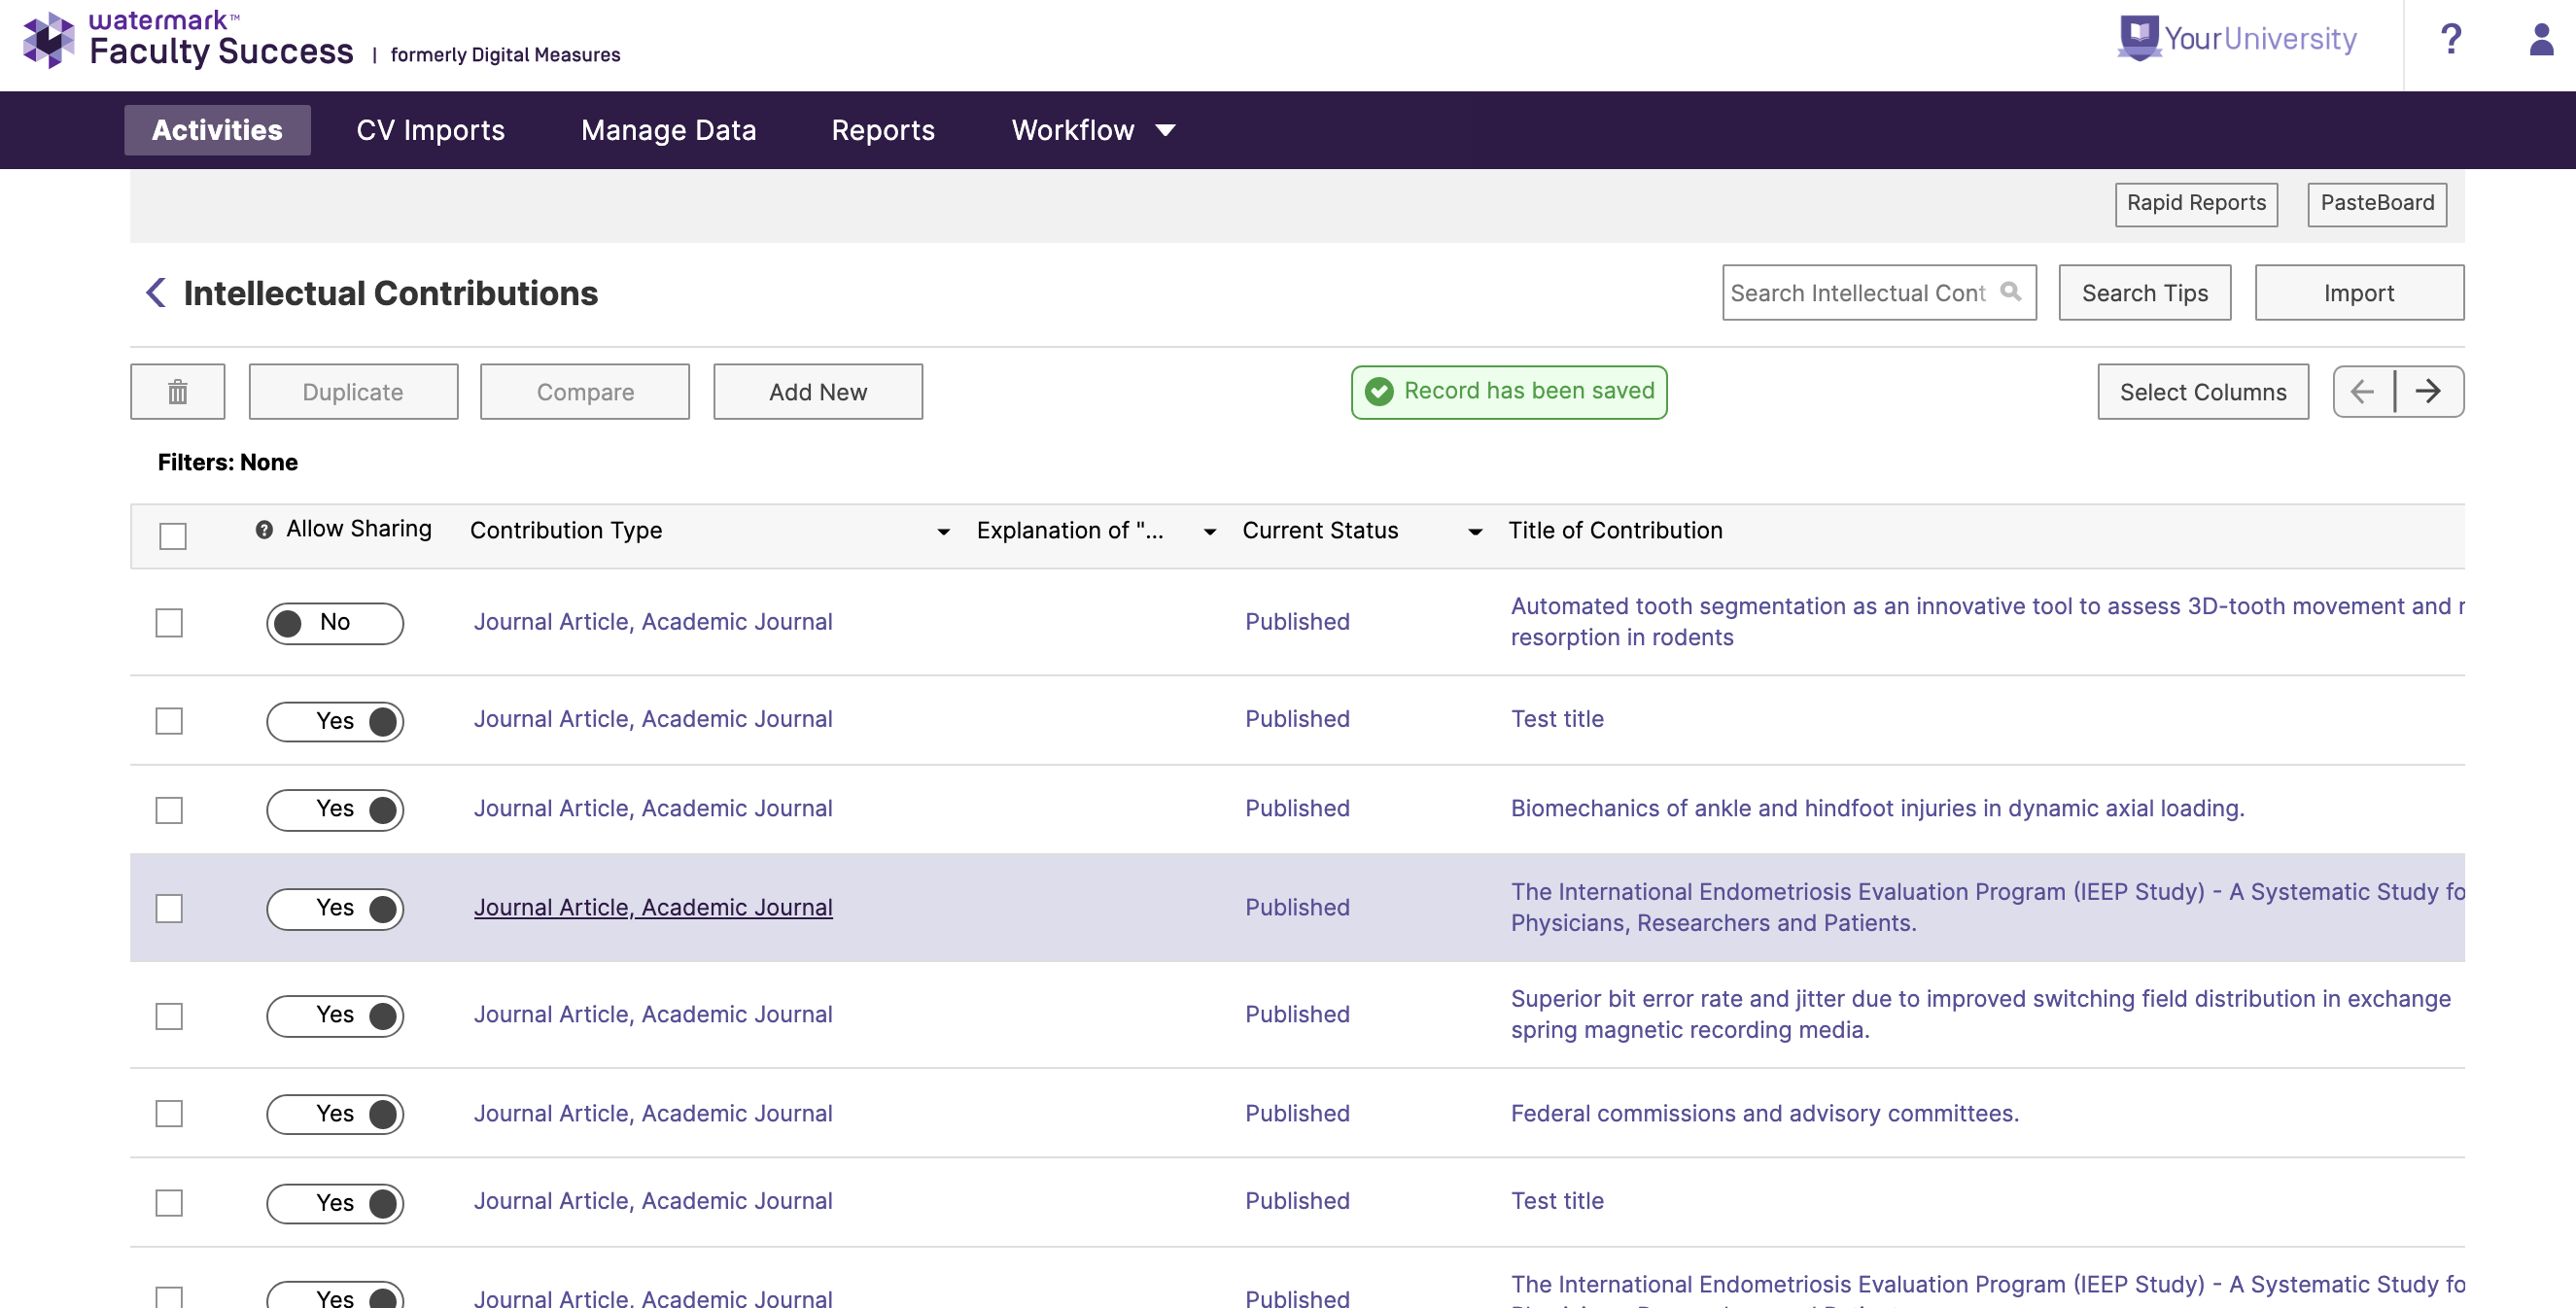Click the Compare button
Viewport: 2576px width, 1308px height.
[585, 392]
